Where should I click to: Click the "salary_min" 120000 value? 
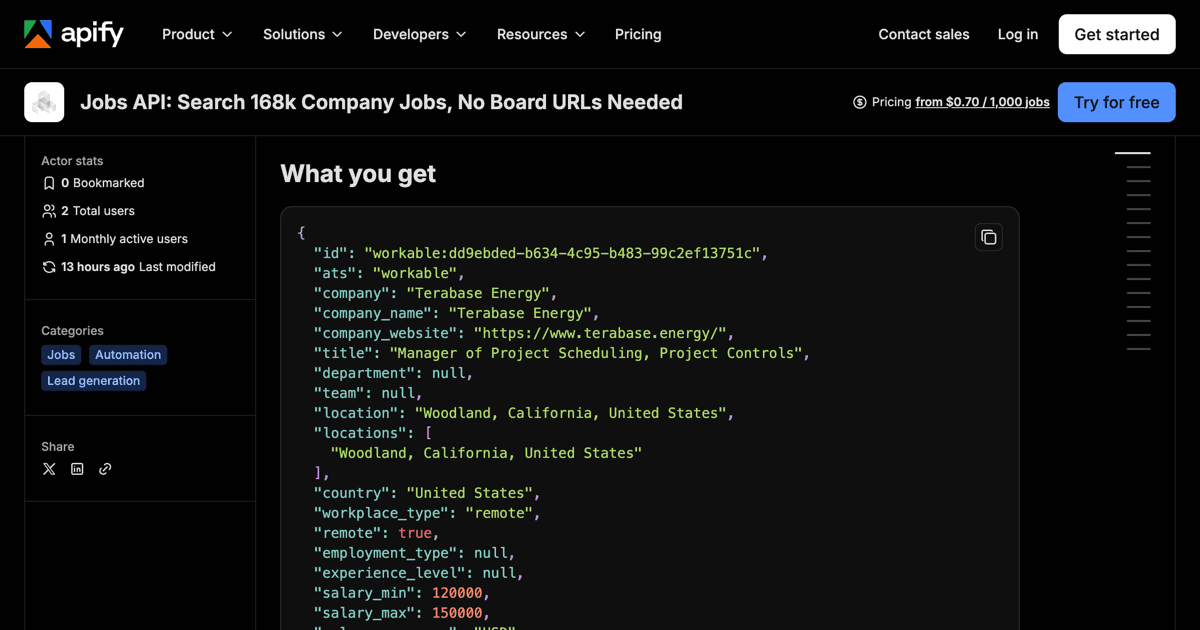click(456, 593)
